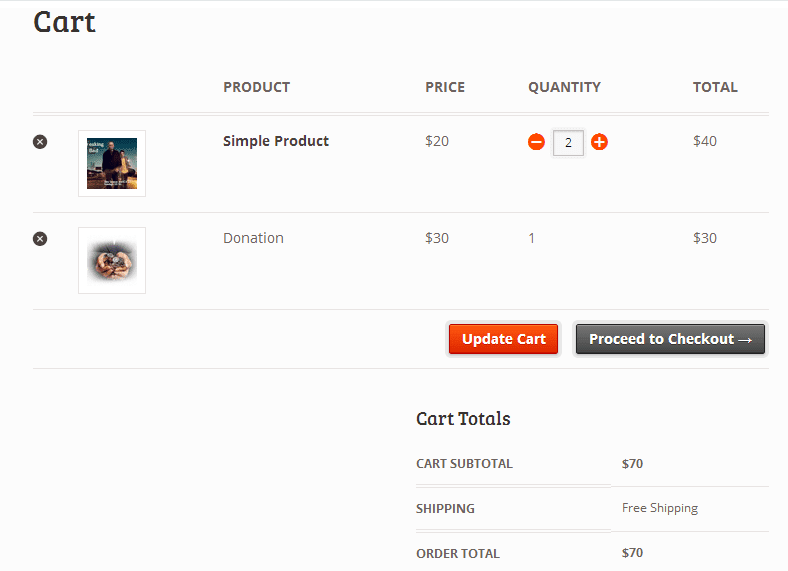
Task: Click the Free Shipping text
Action: coord(660,508)
